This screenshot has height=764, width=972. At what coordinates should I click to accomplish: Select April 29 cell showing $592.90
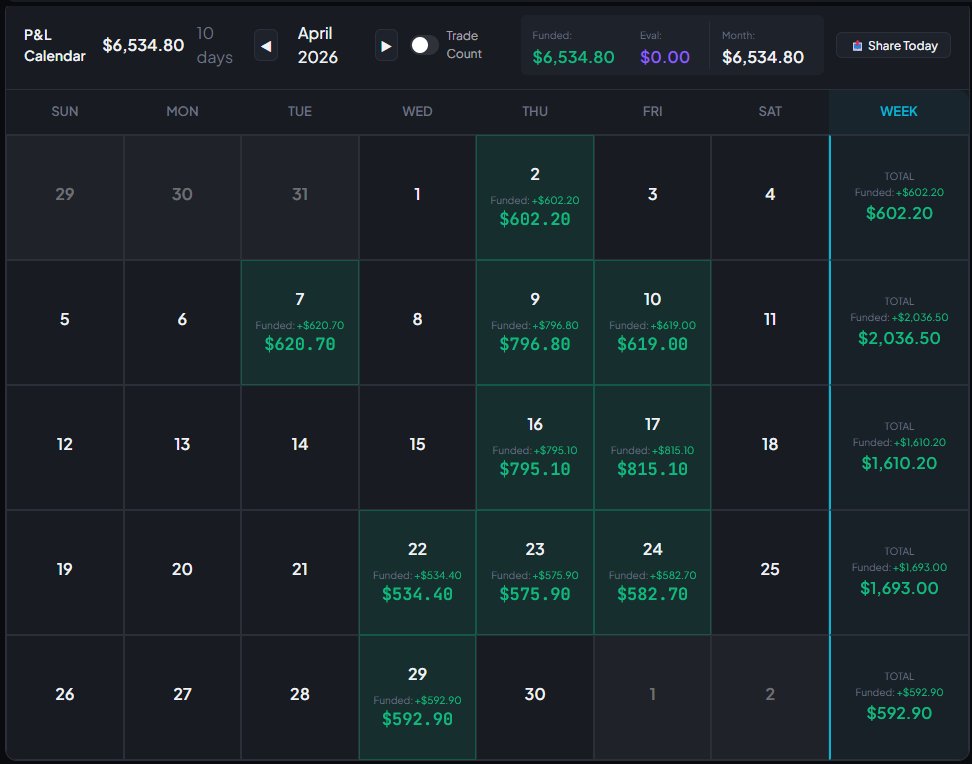click(417, 698)
